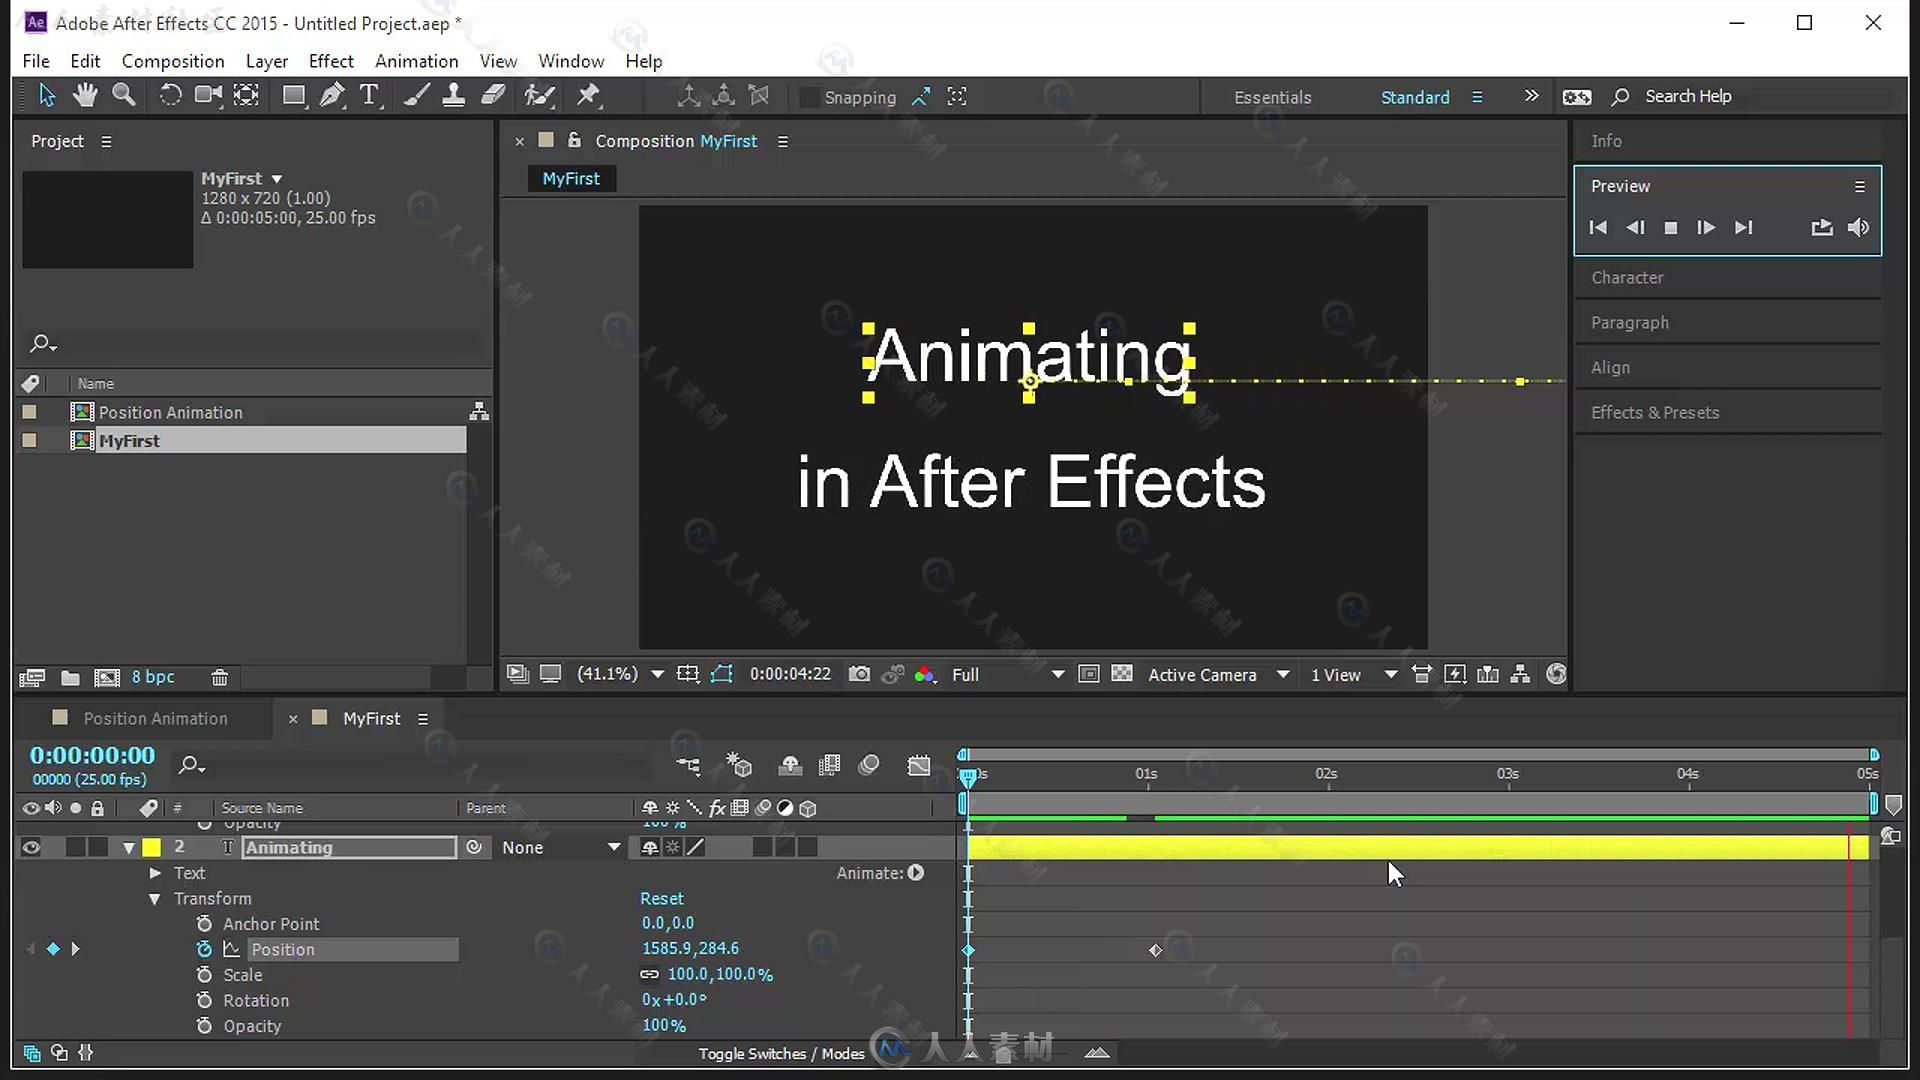Enable the lock toggle on Animating layer
Viewport: 1920px width, 1080px height.
(x=98, y=847)
